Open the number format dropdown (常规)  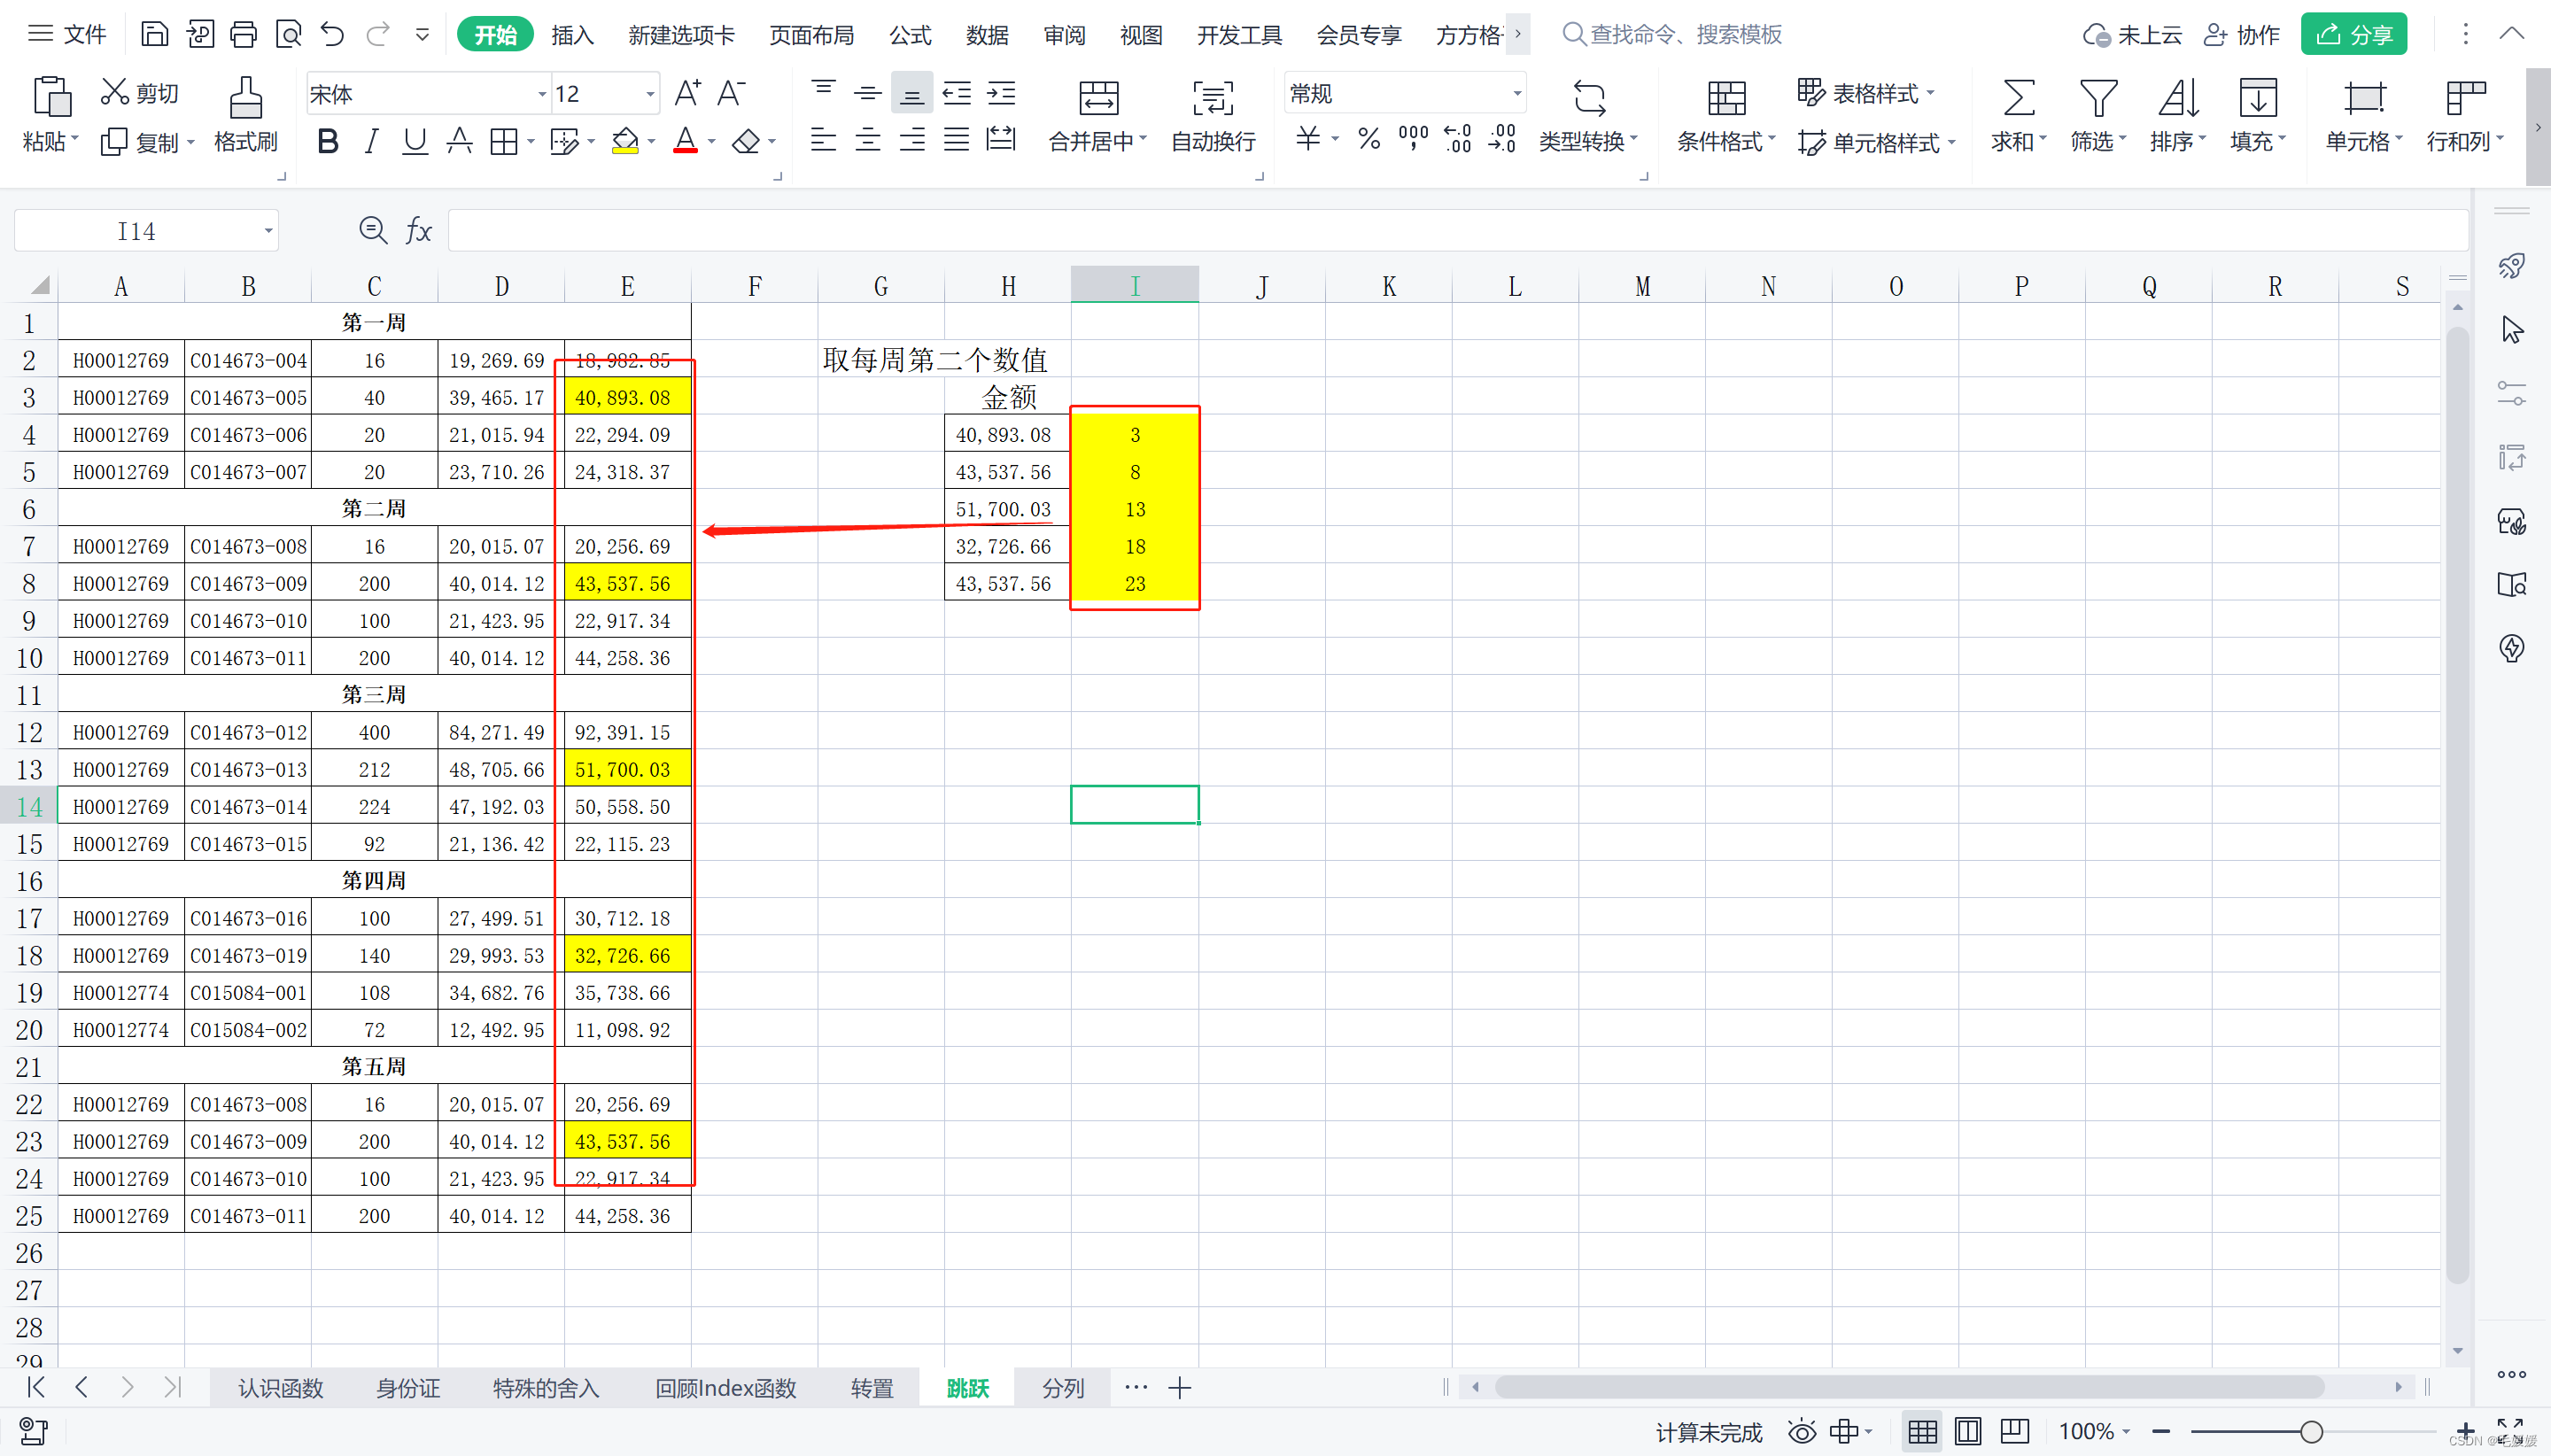tap(1517, 93)
